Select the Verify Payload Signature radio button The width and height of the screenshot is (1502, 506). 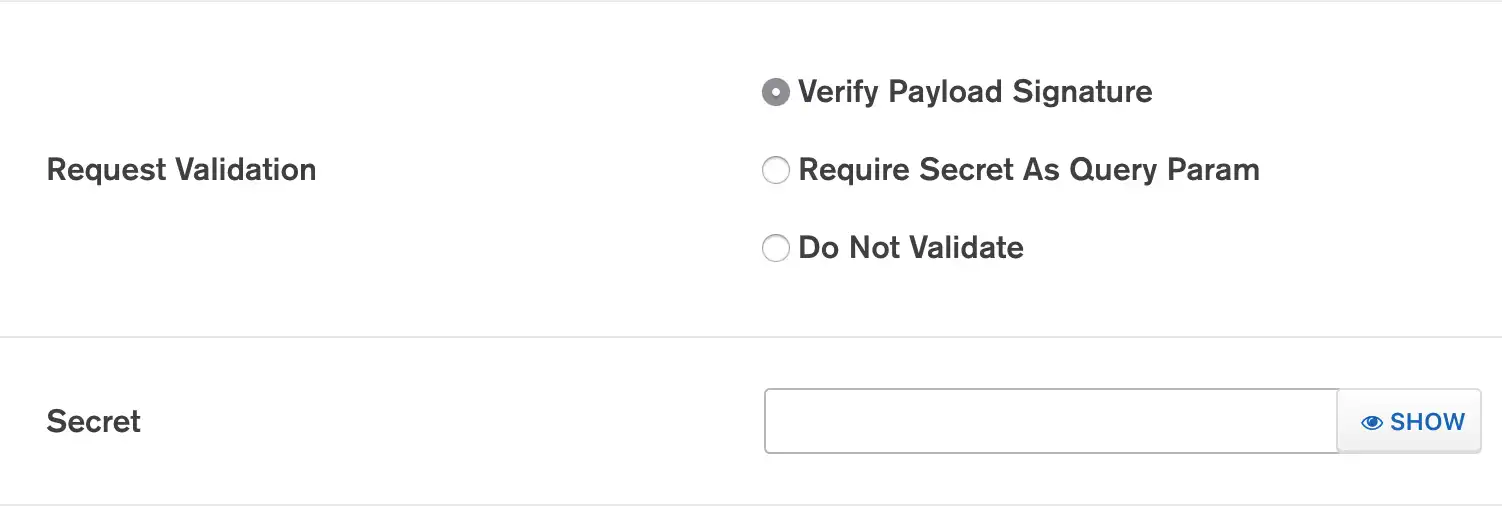[x=775, y=92]
